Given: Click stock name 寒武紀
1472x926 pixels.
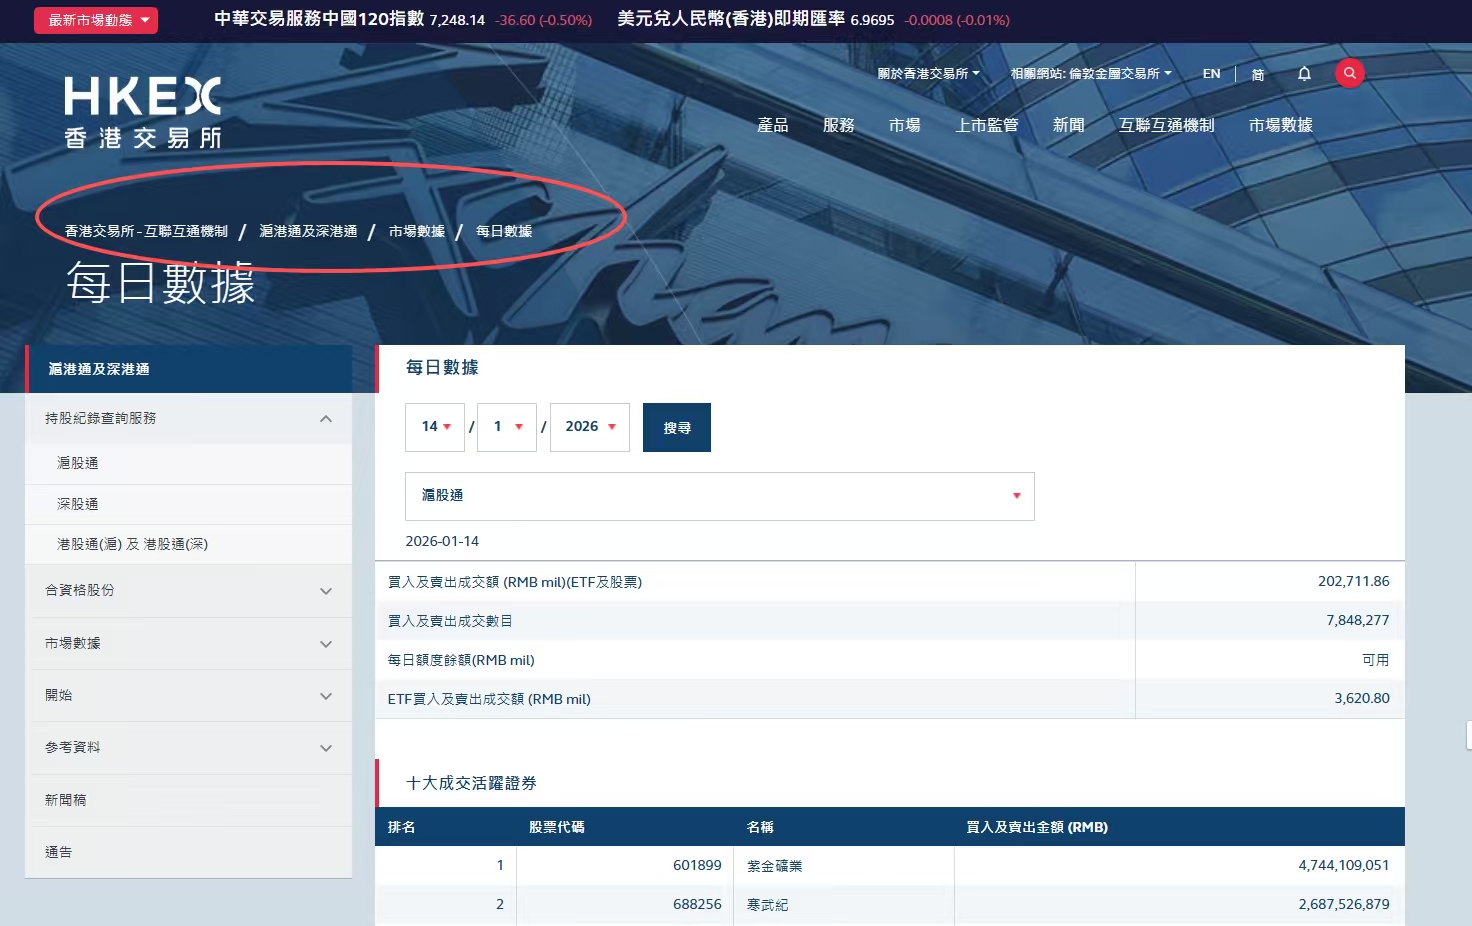Looking at the screenshot, I should point(767,905).
